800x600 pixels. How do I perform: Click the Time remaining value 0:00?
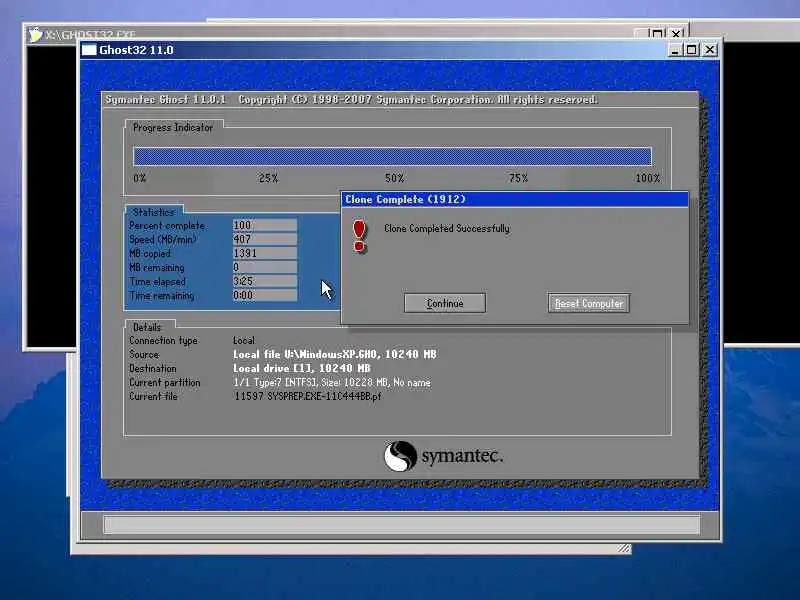pyautogui.click(x=265, y=295)
